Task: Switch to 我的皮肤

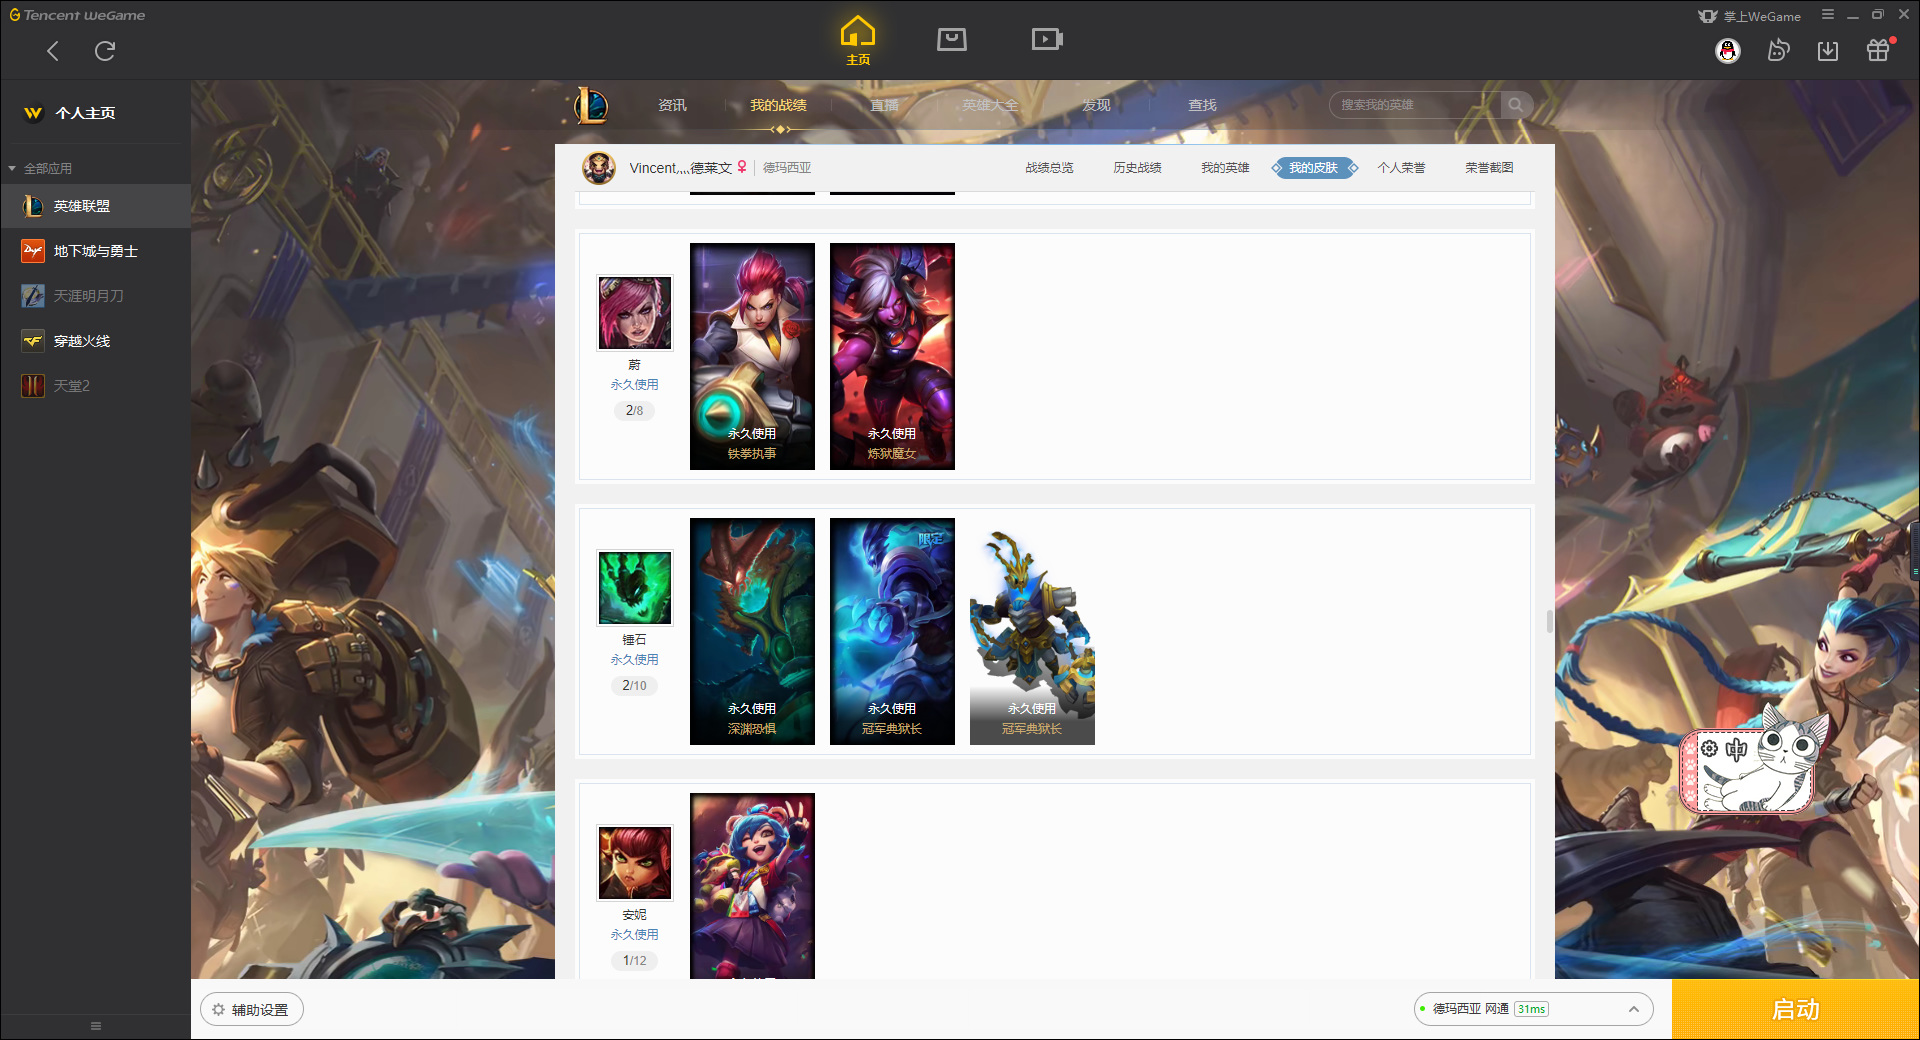Action: pos(1313,168)
